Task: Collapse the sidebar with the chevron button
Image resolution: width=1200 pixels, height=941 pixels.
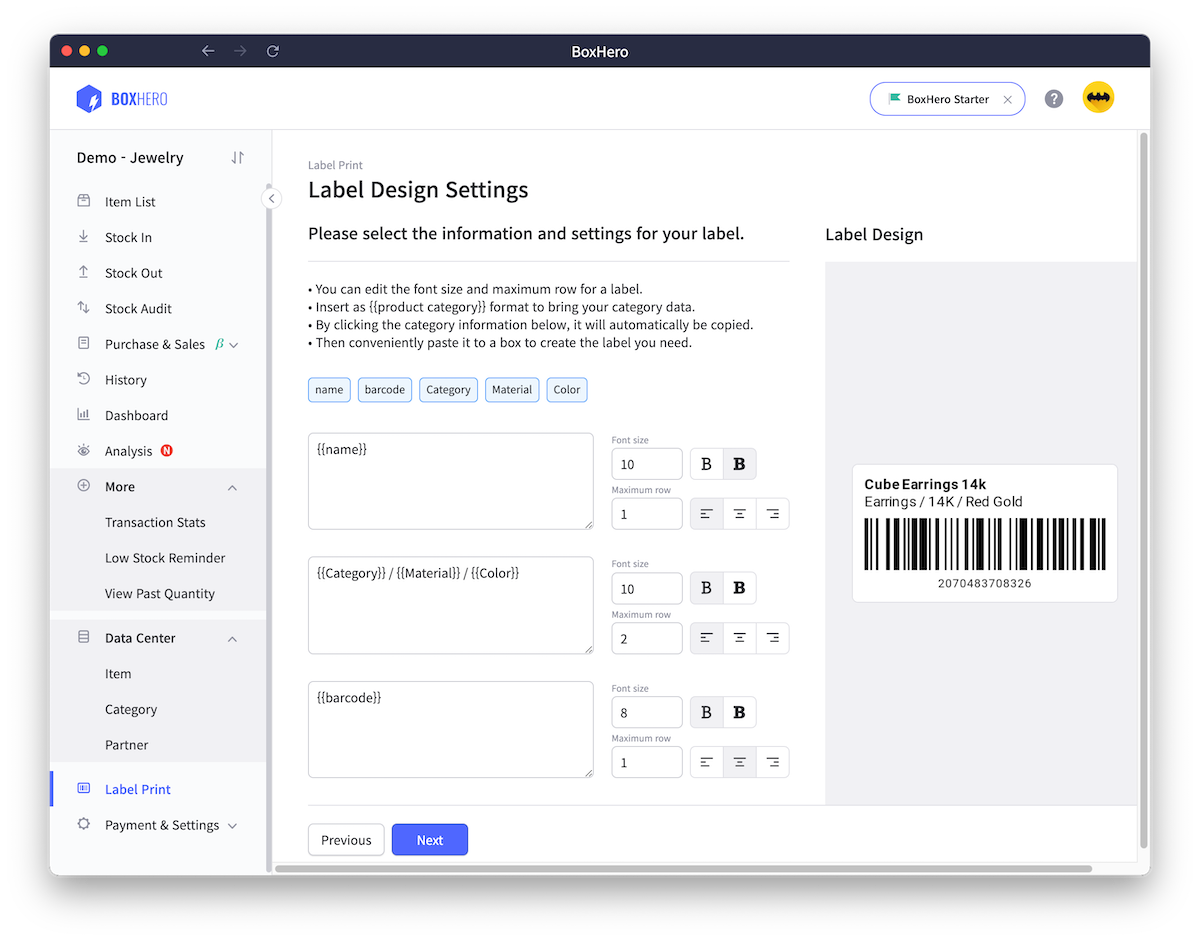Action: [x=271, y=199]
